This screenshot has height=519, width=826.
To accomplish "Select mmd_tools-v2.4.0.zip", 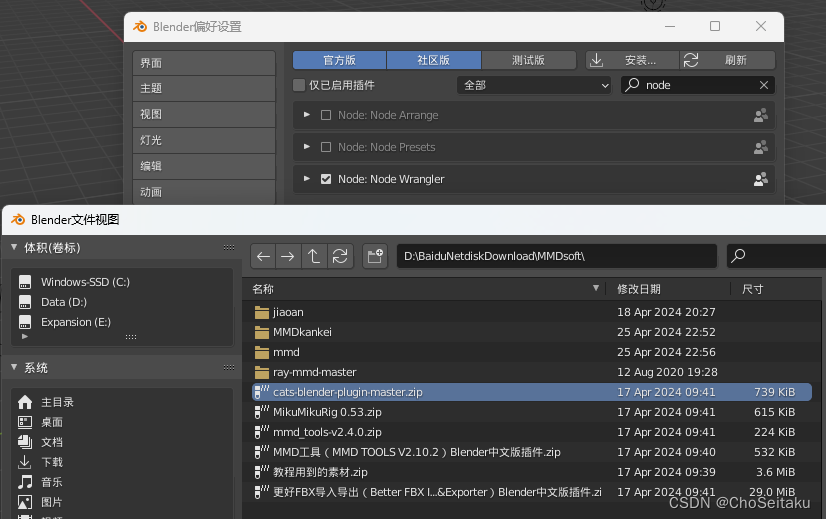I will (x=532, y=433).
